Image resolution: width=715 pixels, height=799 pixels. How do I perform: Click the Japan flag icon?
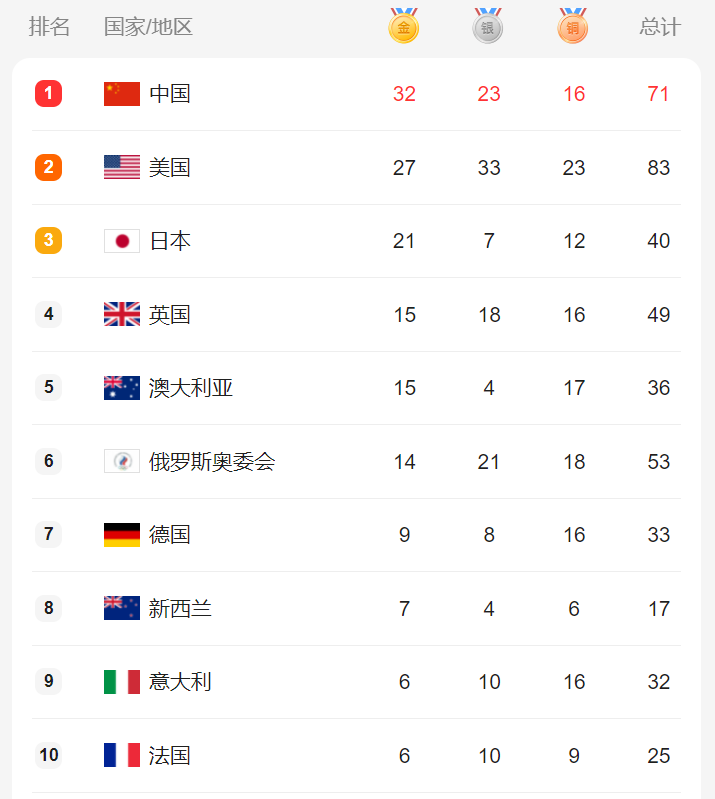pyautogui.click(x=122, y=241)
